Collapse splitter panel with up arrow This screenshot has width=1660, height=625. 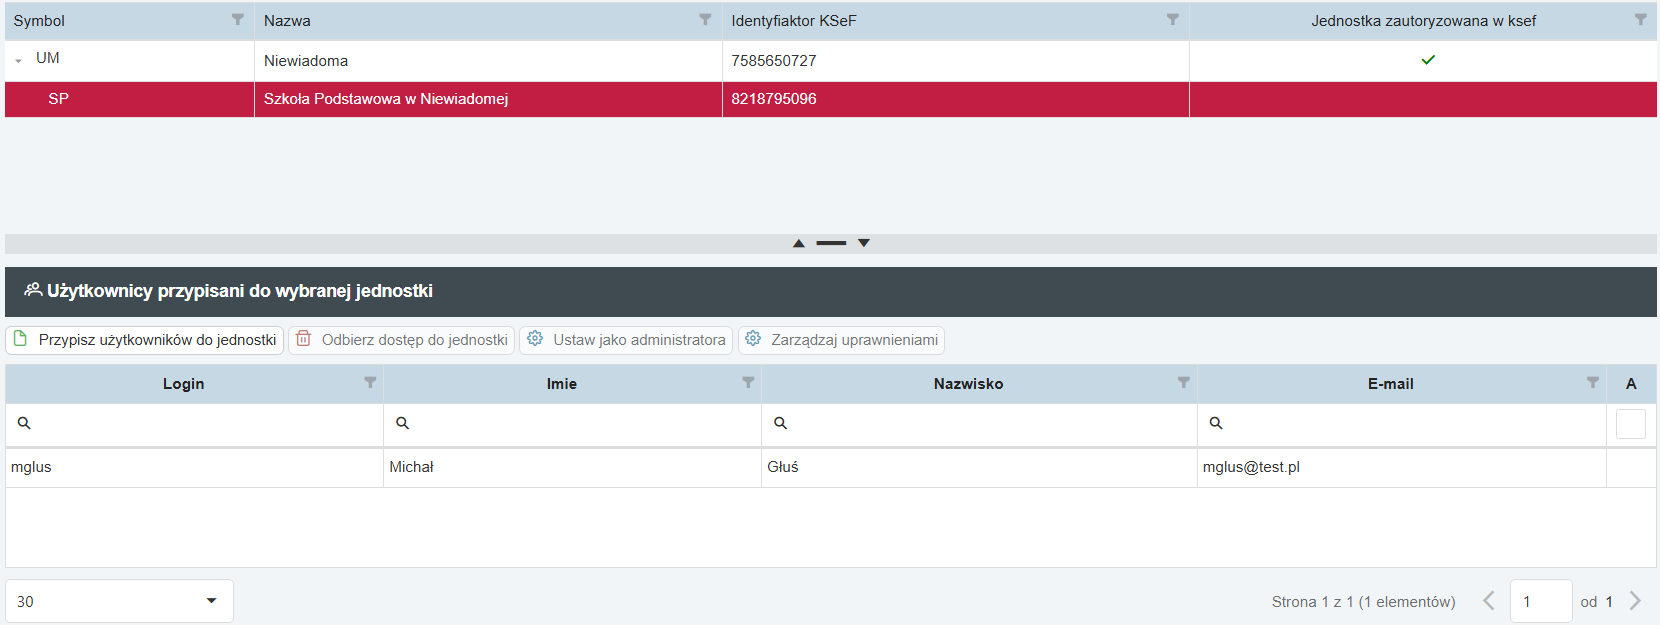tap(798, 243)
